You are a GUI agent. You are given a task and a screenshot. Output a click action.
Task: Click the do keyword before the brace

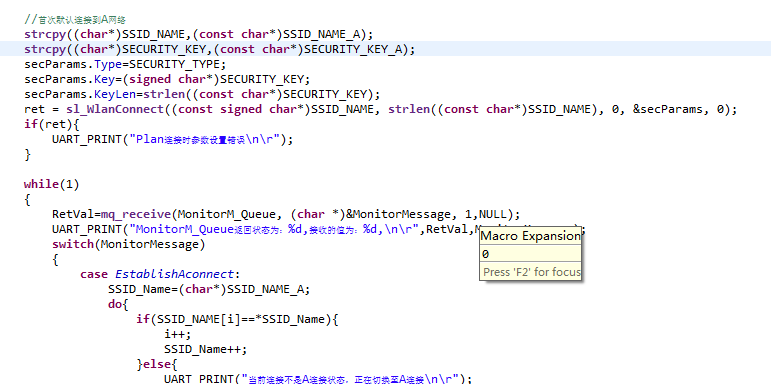point(115,304)
